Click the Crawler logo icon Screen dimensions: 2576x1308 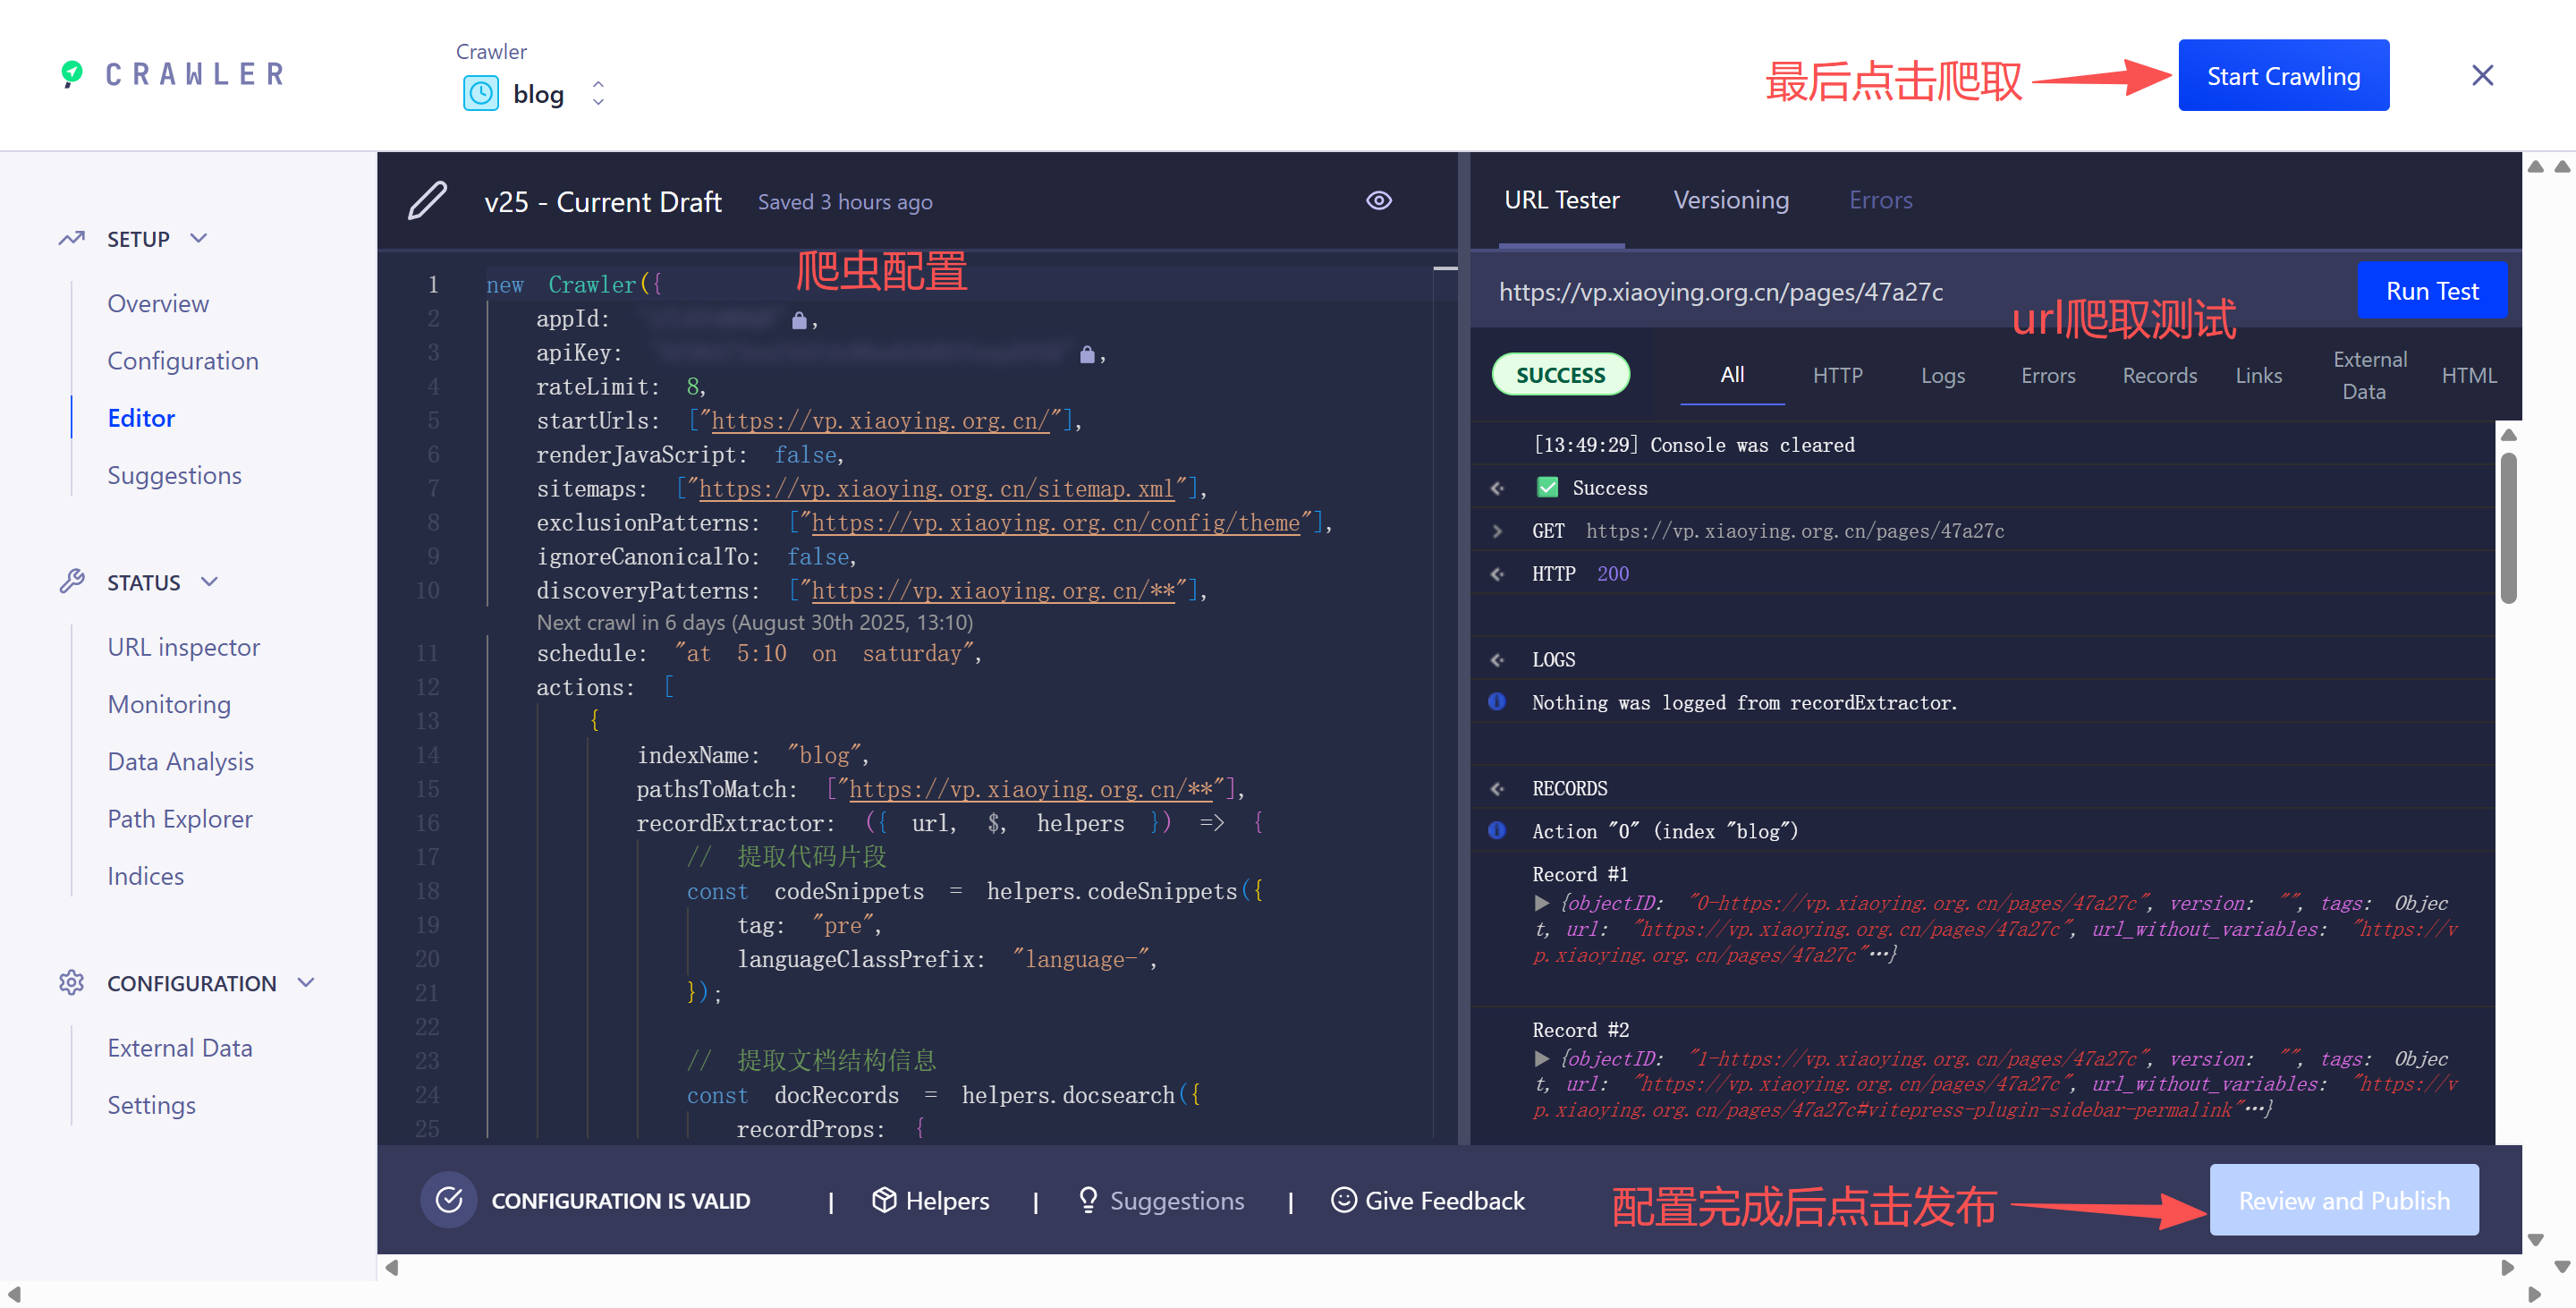tap(72, 74)
